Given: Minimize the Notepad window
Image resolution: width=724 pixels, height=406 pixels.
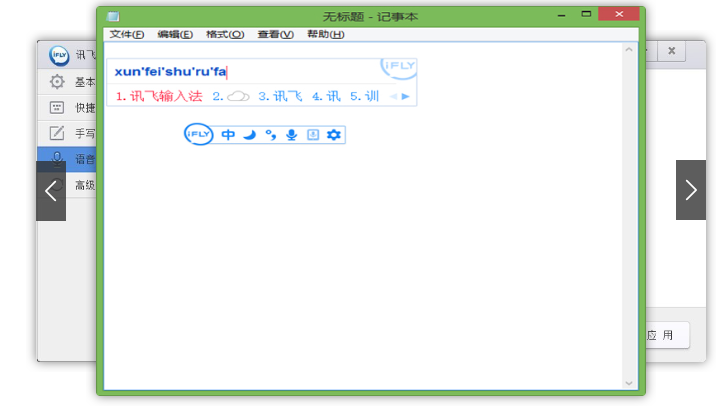Looking at the screenshot, I should click(x=561, y=15).
